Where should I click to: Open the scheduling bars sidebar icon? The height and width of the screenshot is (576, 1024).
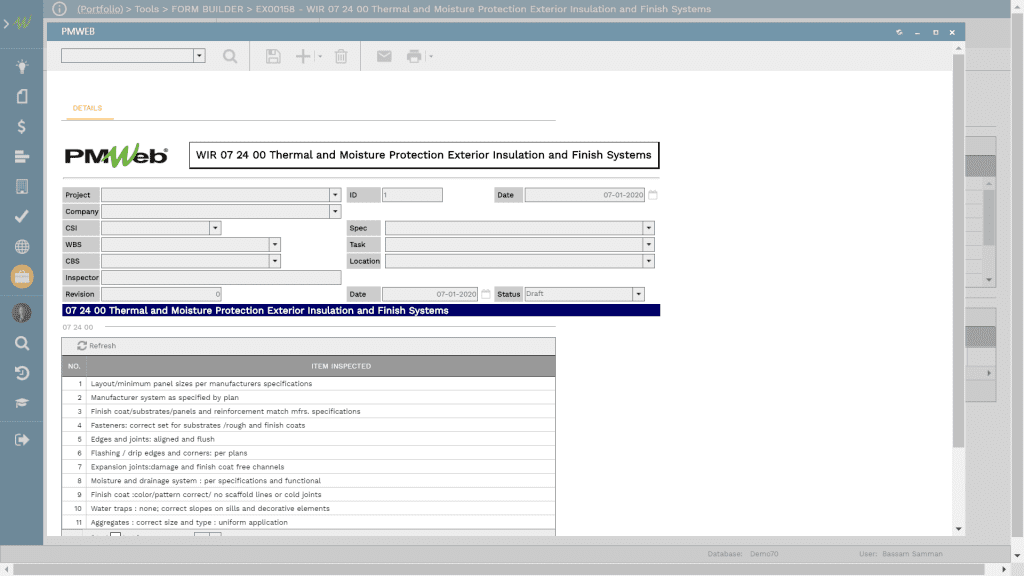(x=22, y=157)
